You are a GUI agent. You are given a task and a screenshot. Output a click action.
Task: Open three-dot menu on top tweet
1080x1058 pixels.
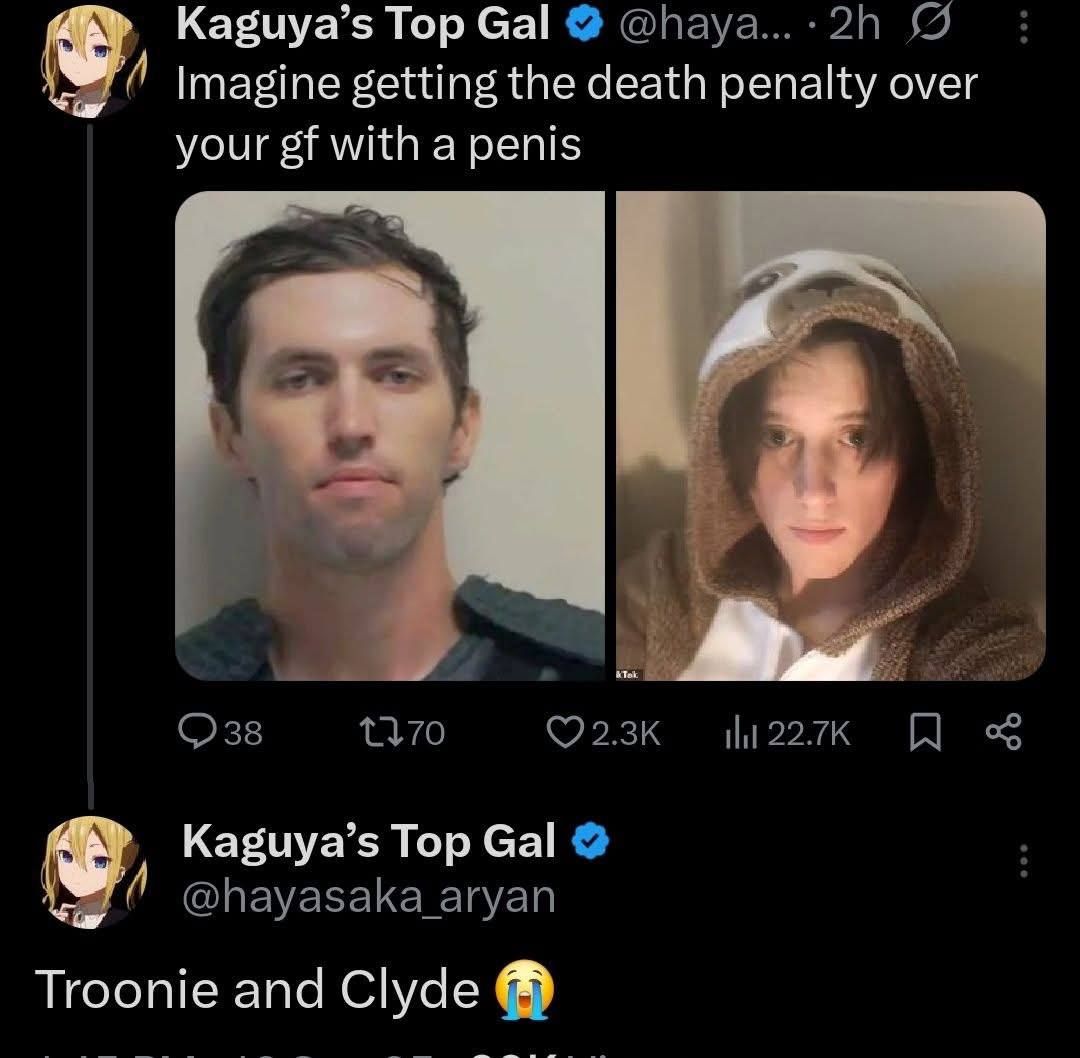1024,28
